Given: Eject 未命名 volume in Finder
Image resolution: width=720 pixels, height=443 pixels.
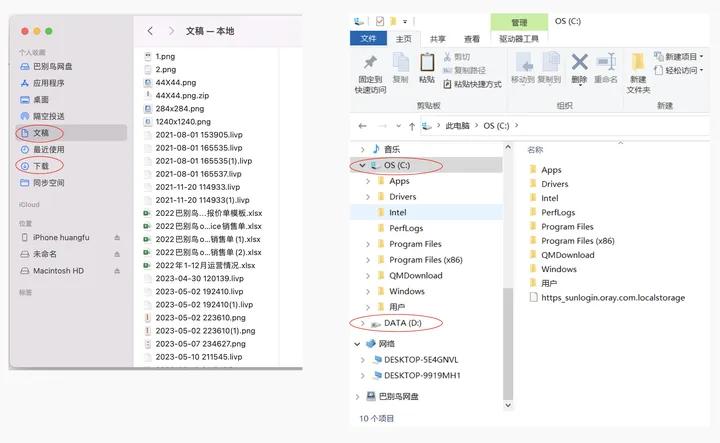Looking at the screenshot, I should pos(117,254).
